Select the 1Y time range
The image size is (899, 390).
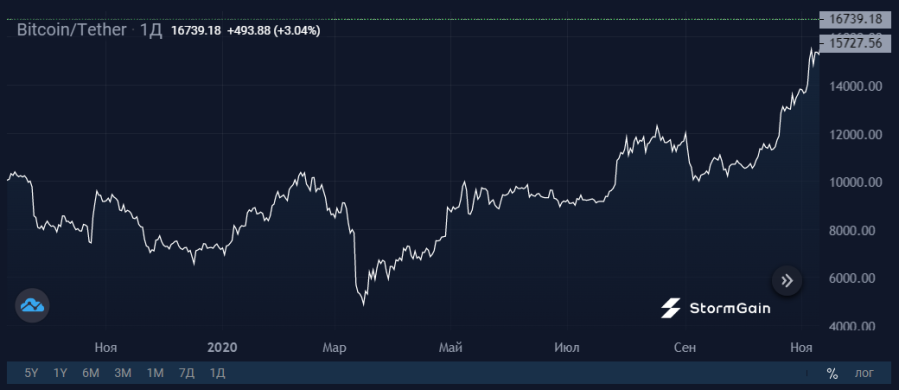(60, 373)
